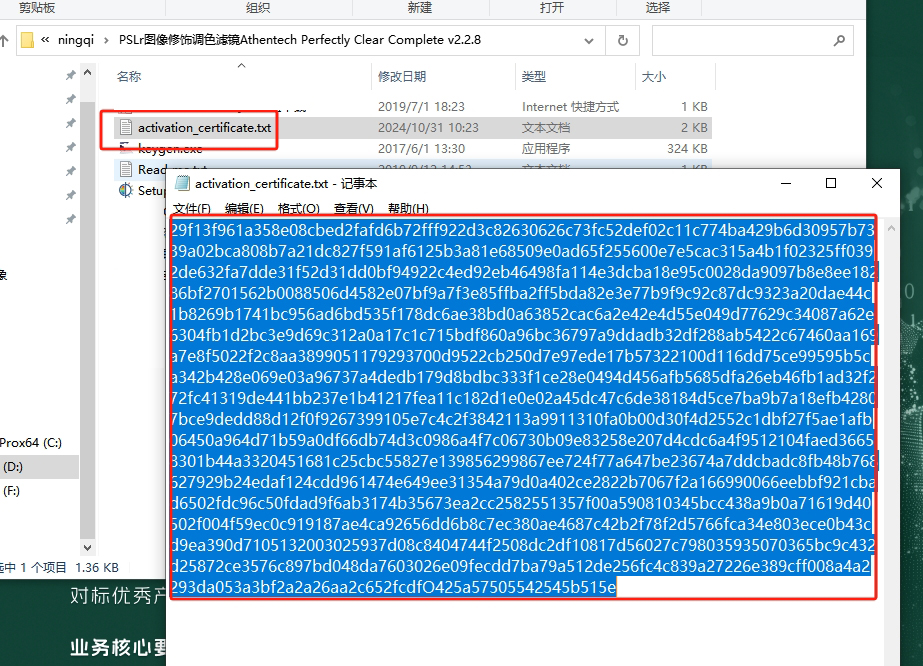This screenshot has width=923, height=666.
Task: Click the PSLr Perfectly Clear folder path segment
Action: (300, 40)
